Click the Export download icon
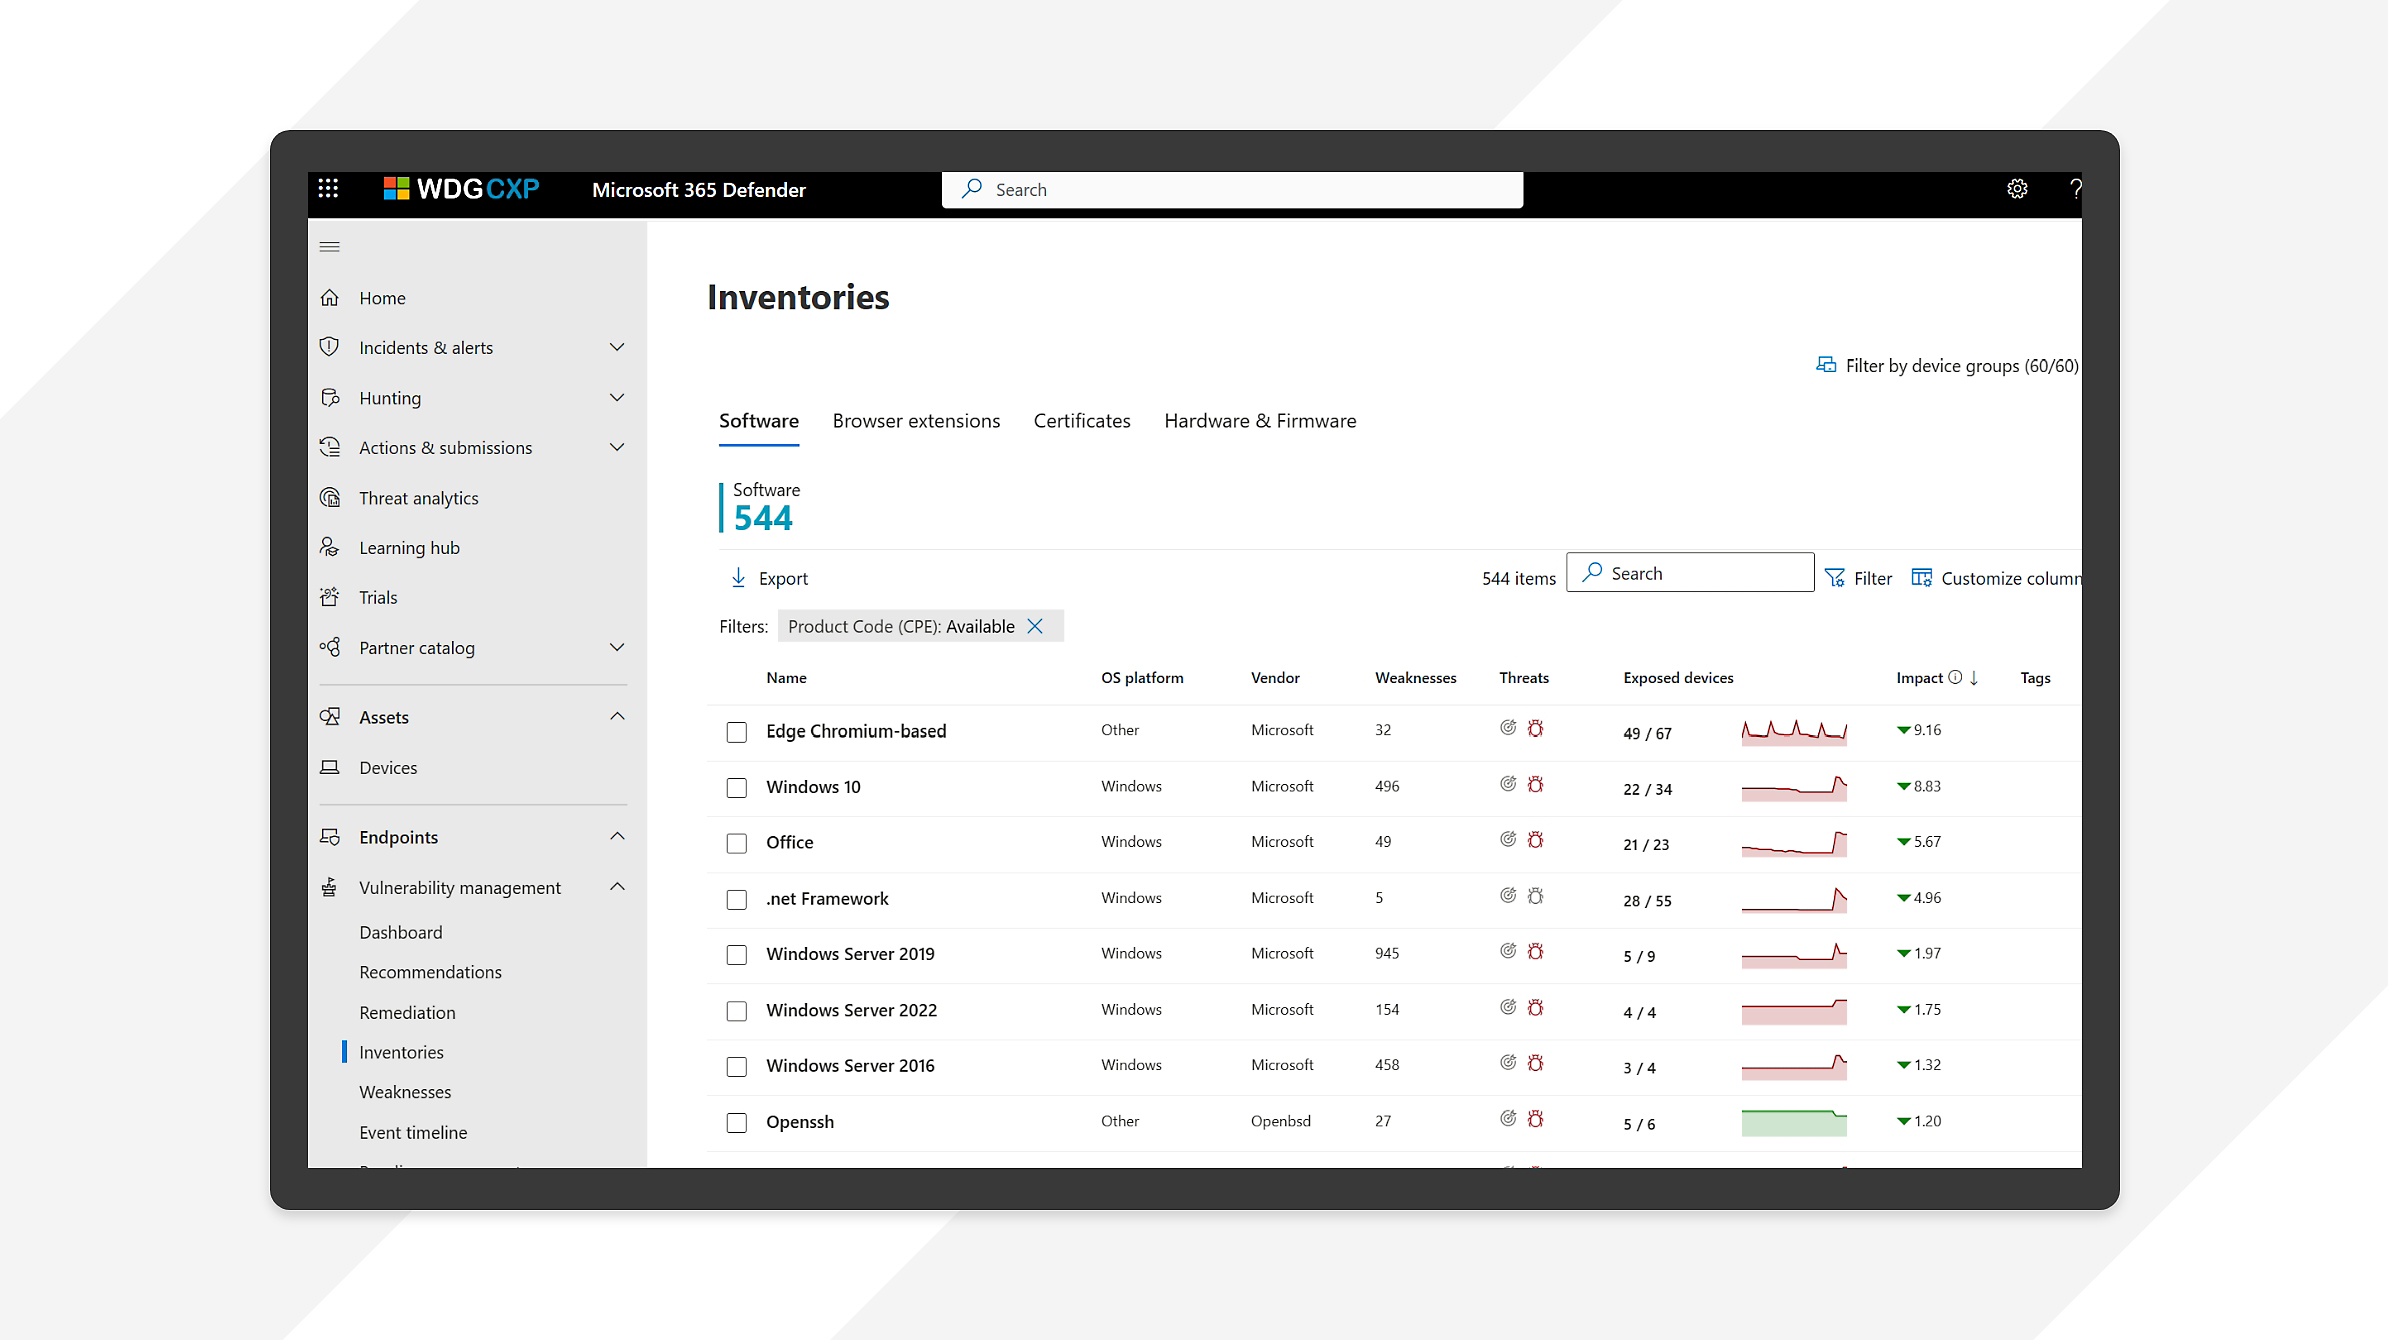This screenshot has height=1340, width=2388. pos(738,578)
